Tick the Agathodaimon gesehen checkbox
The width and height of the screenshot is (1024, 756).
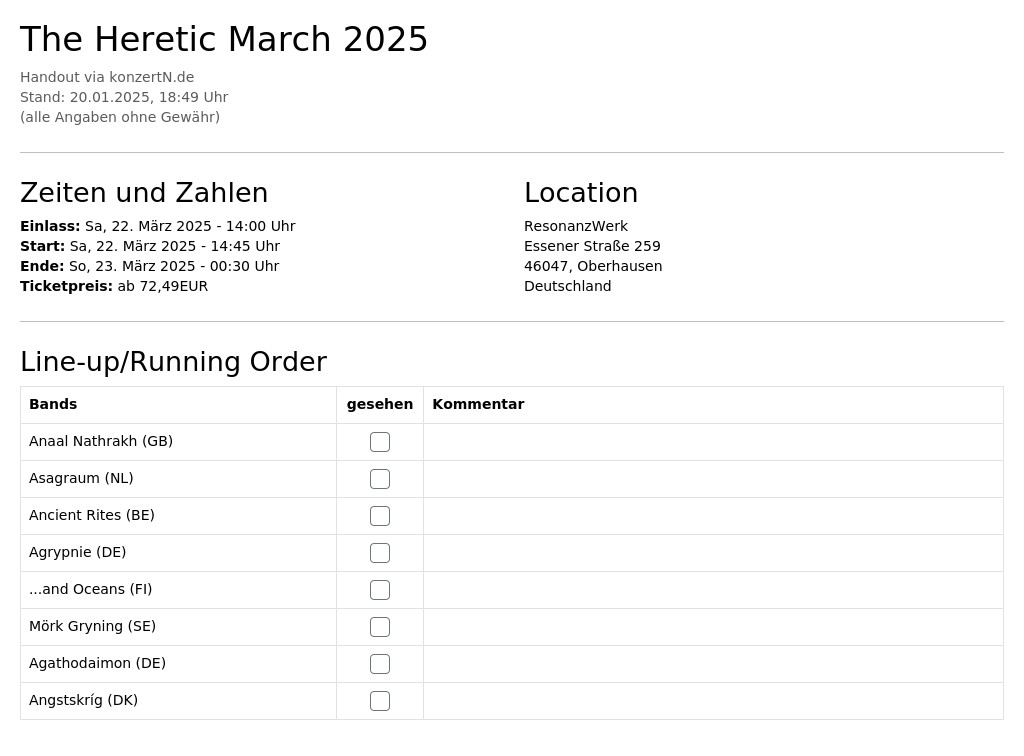tap(379, 664)
